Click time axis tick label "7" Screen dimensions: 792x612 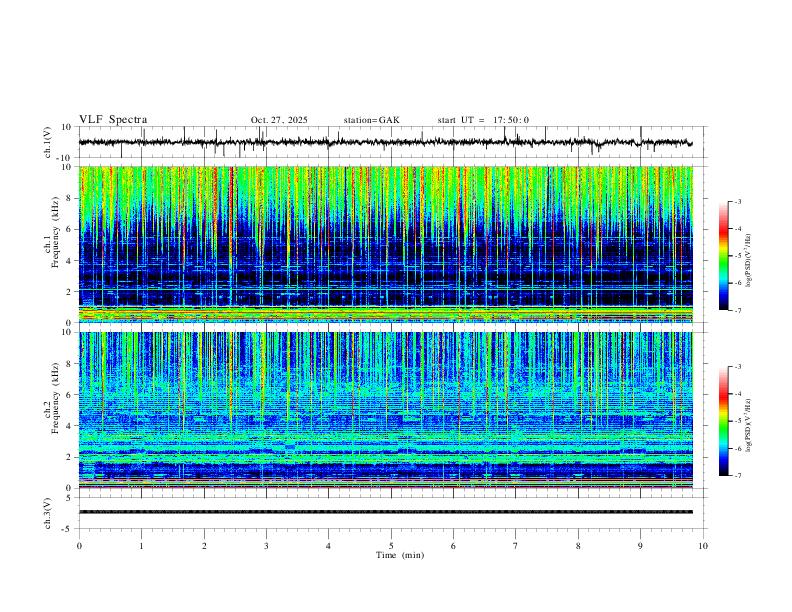tap(516, 546)
